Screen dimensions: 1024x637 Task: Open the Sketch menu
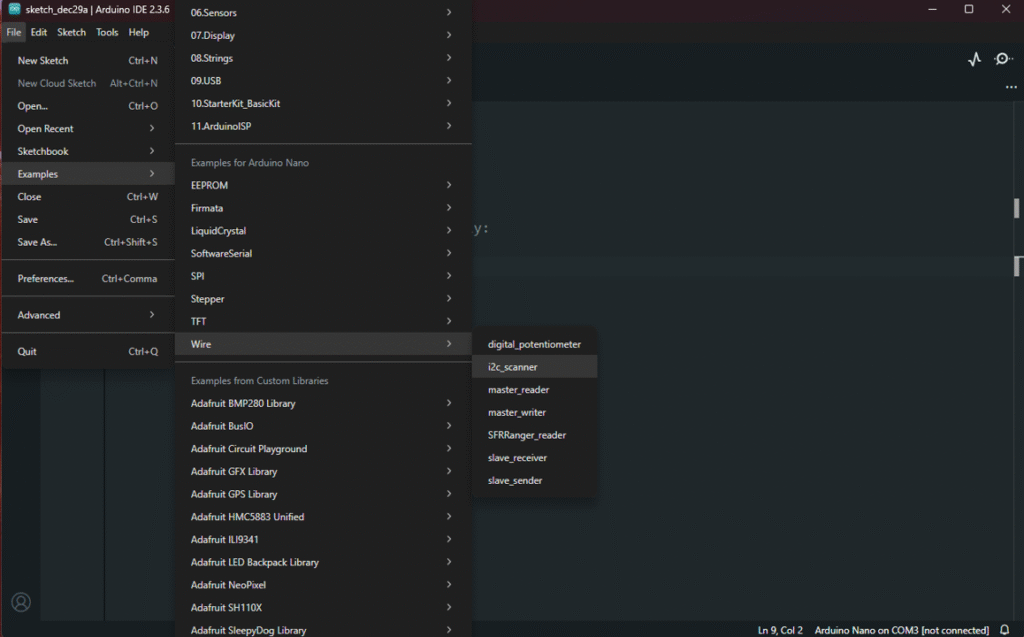(x=71, y=32)
